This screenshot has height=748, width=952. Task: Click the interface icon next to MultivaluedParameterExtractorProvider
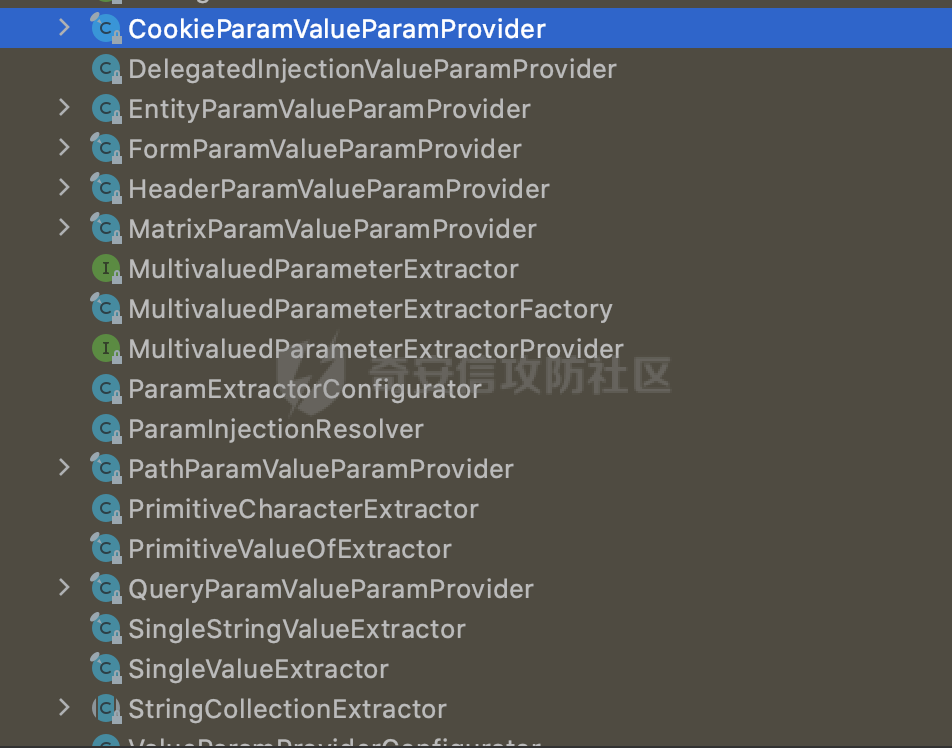pyautogui.click(x=105, y=349)
